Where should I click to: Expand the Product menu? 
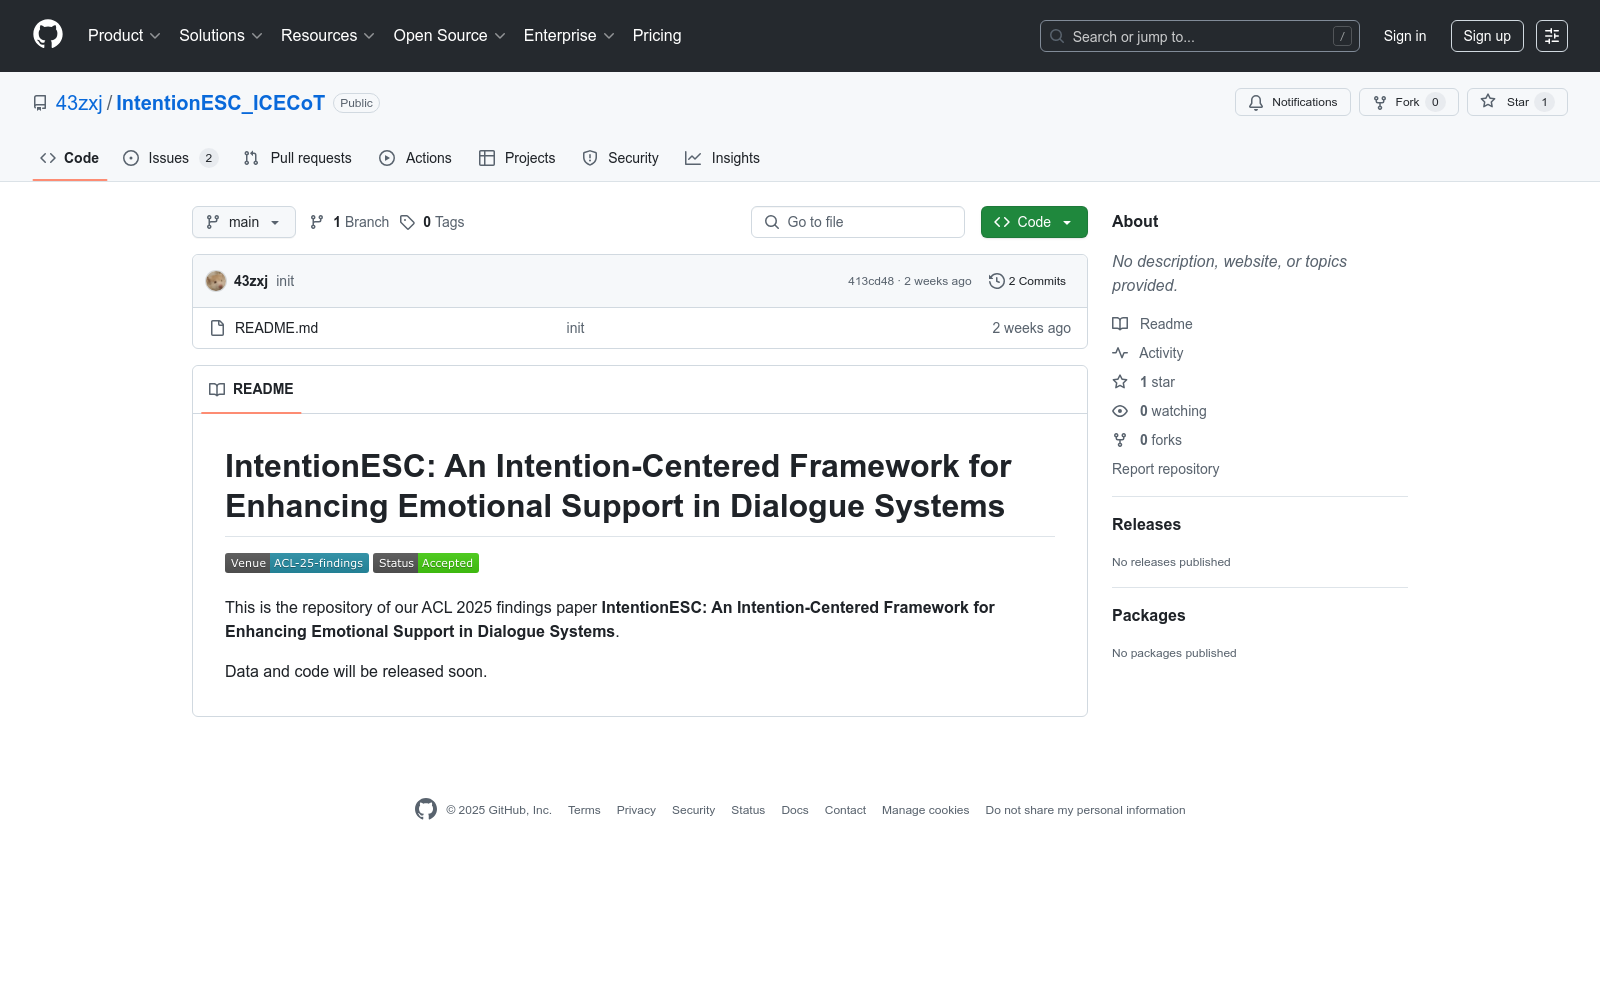(x=124, y=36)
